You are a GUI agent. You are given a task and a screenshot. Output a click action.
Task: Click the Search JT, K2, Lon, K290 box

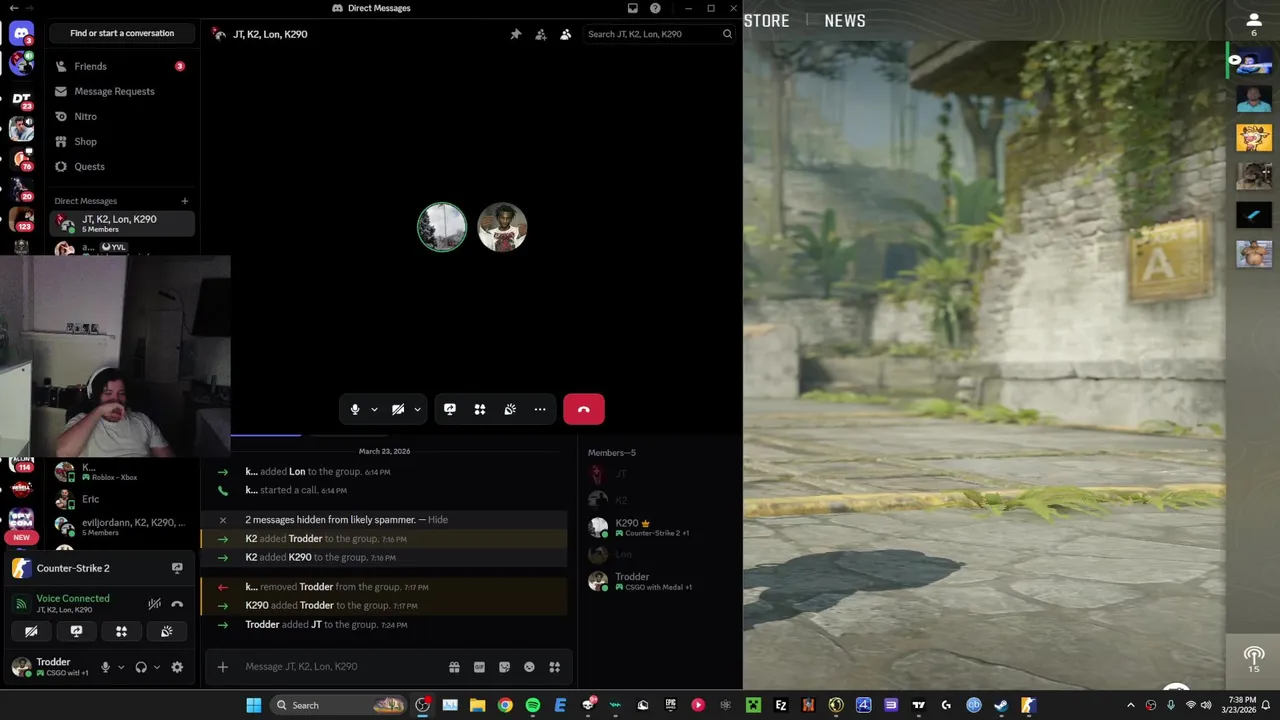658,34
